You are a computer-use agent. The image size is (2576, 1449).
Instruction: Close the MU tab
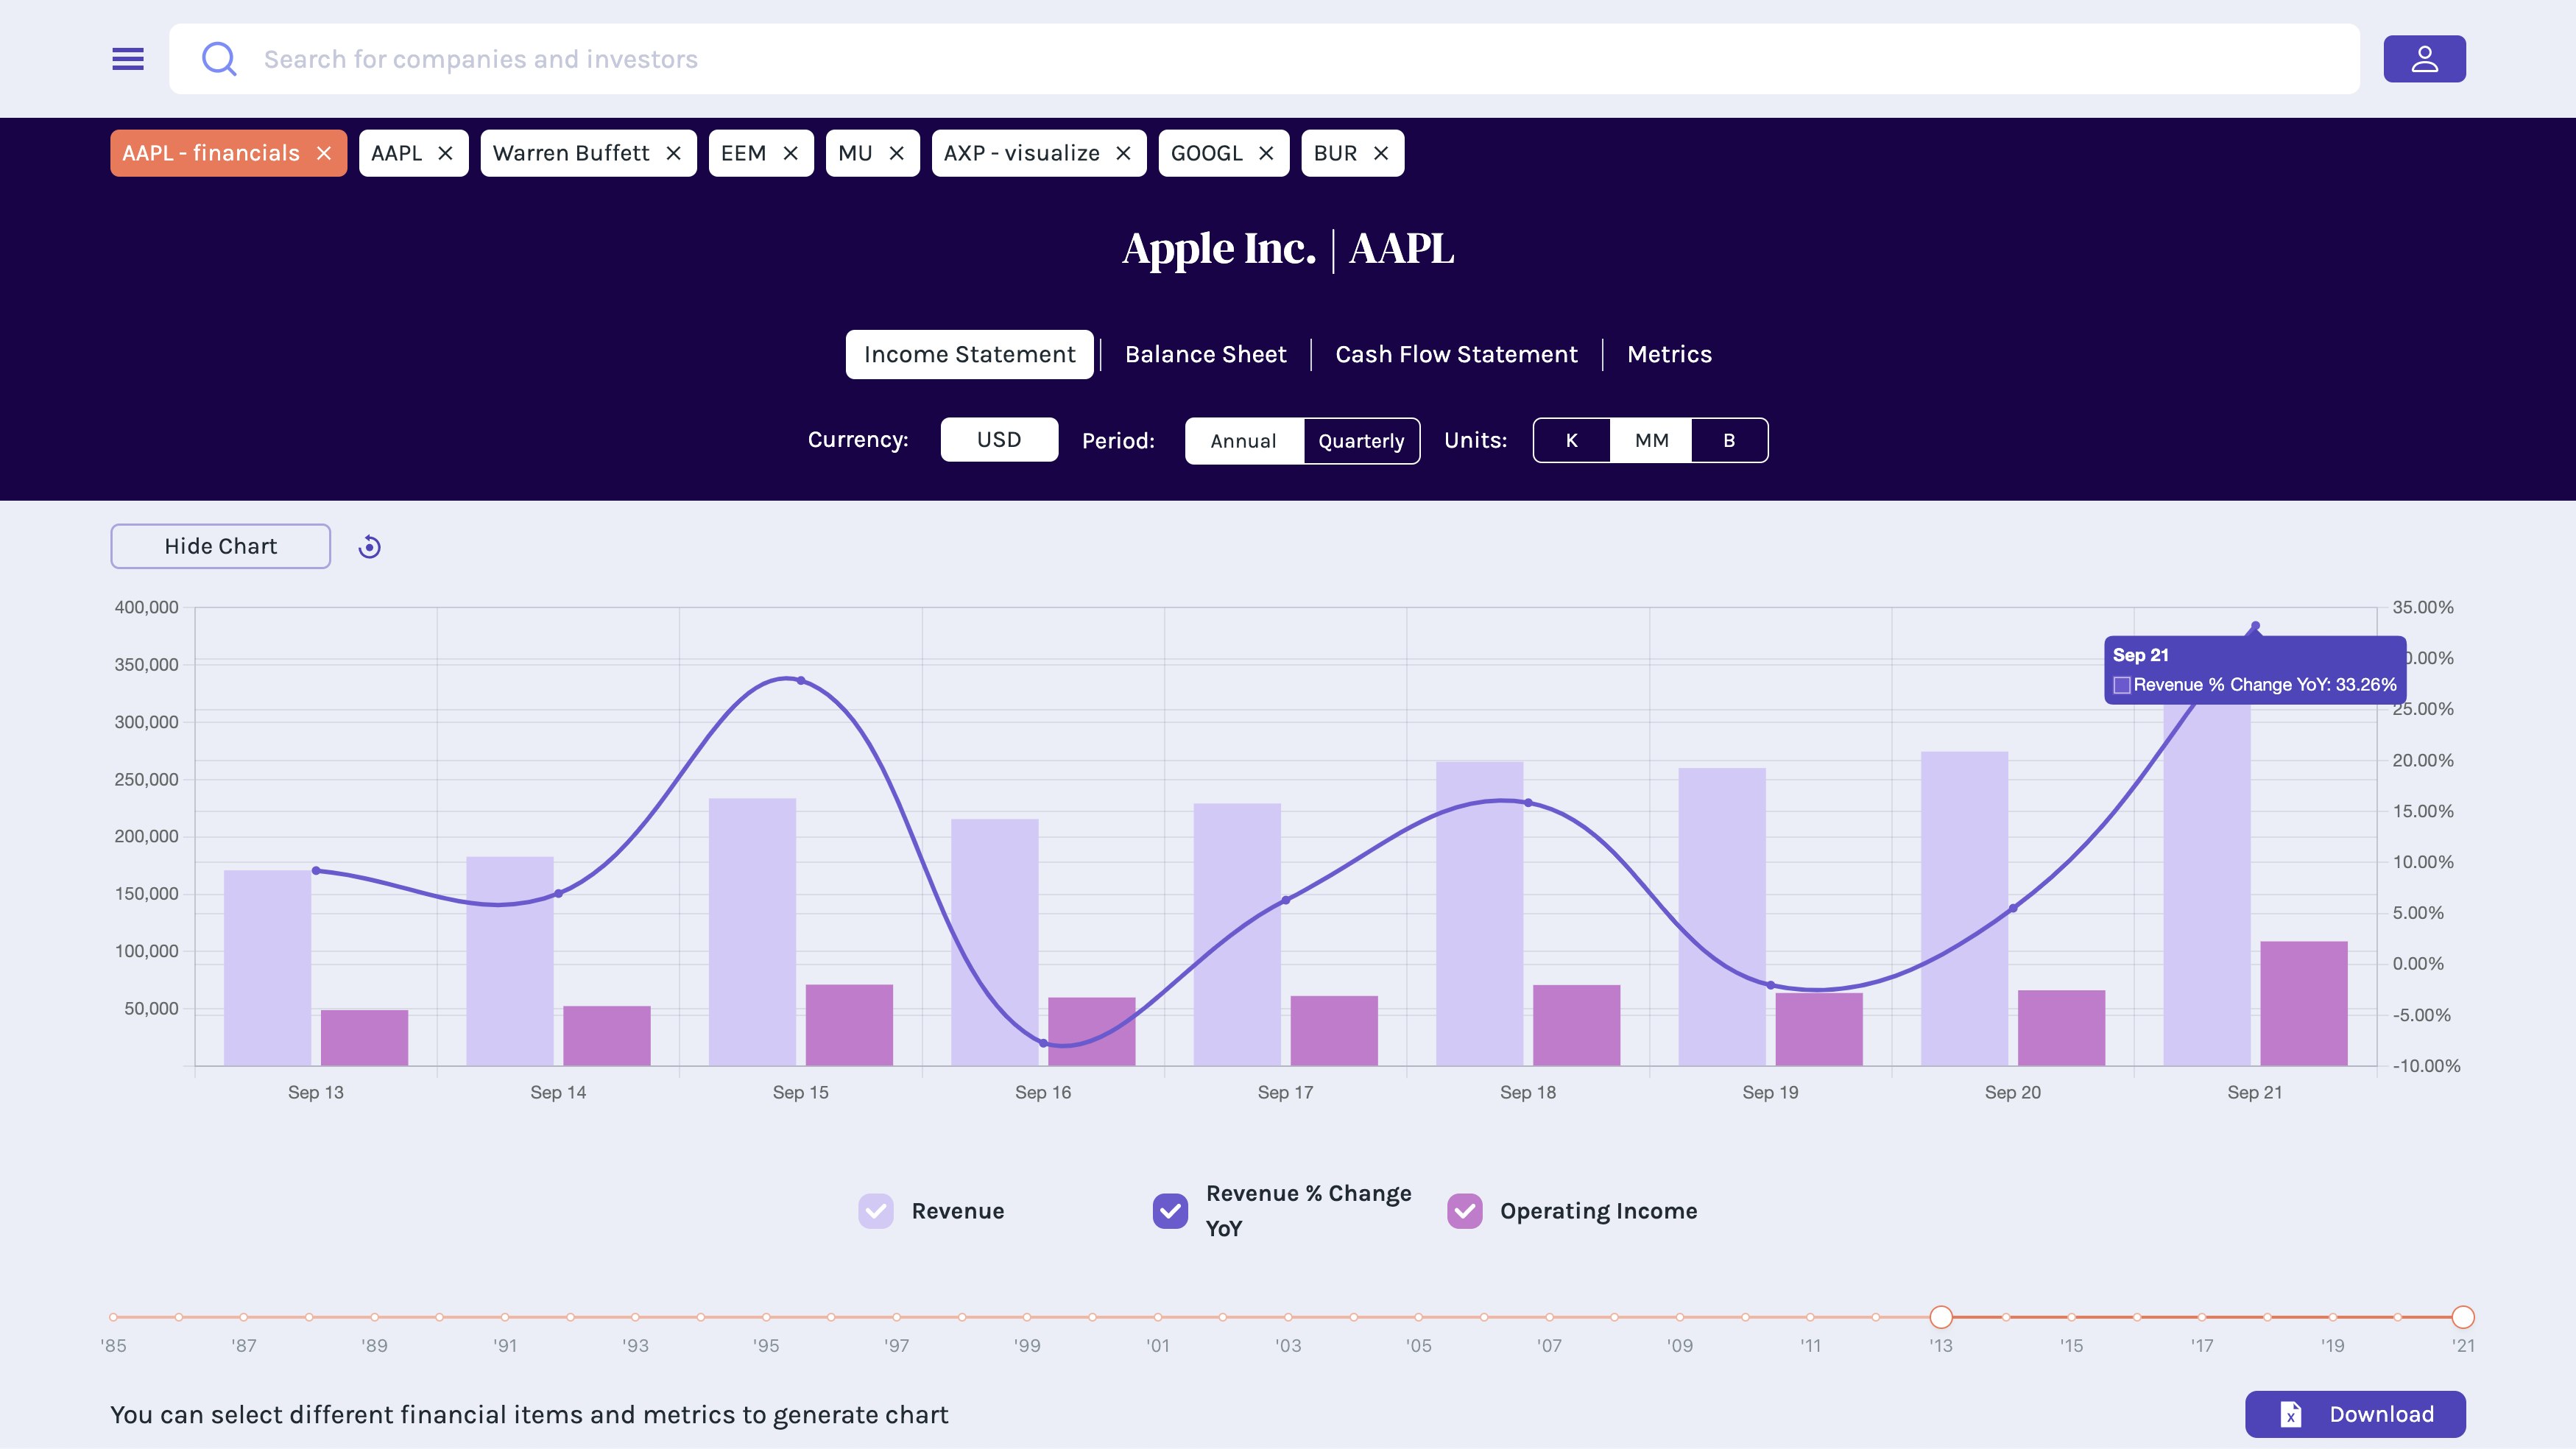pos(897,153)
